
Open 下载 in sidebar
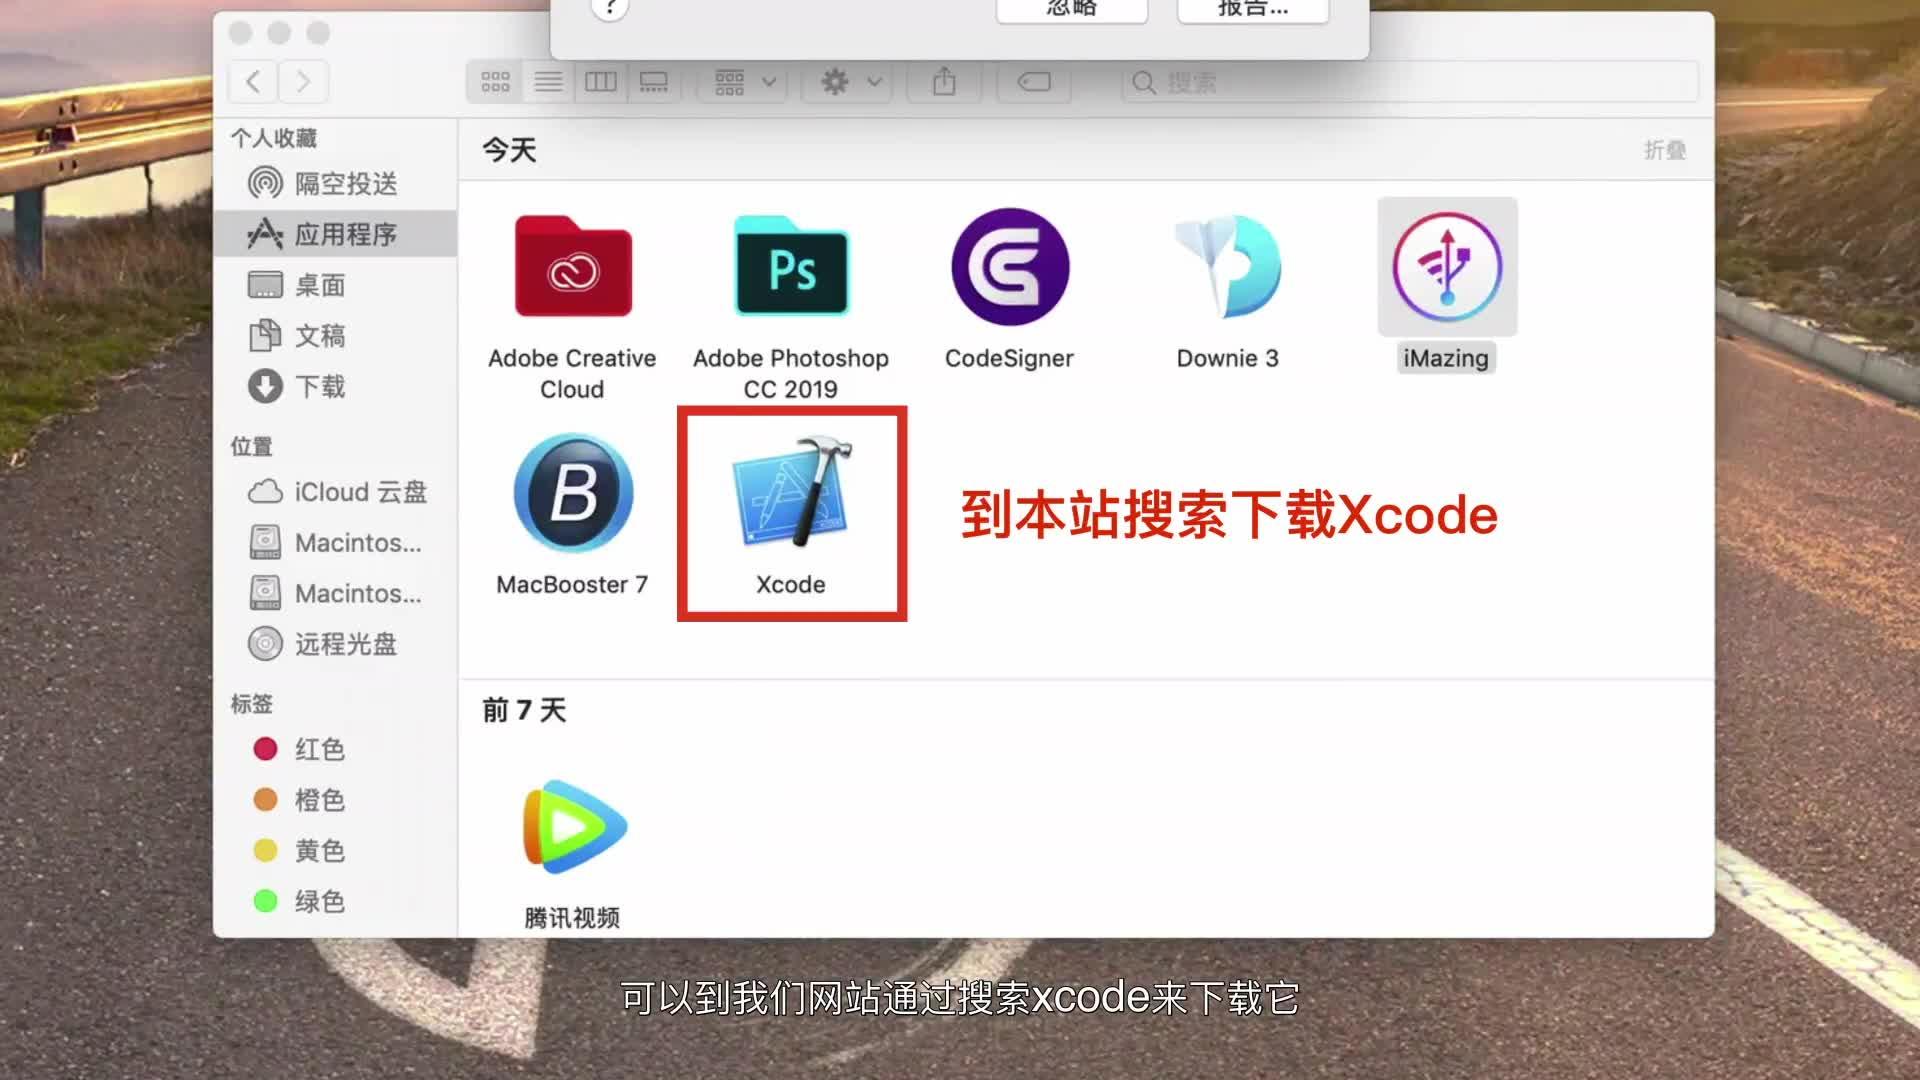coord(335,386)
